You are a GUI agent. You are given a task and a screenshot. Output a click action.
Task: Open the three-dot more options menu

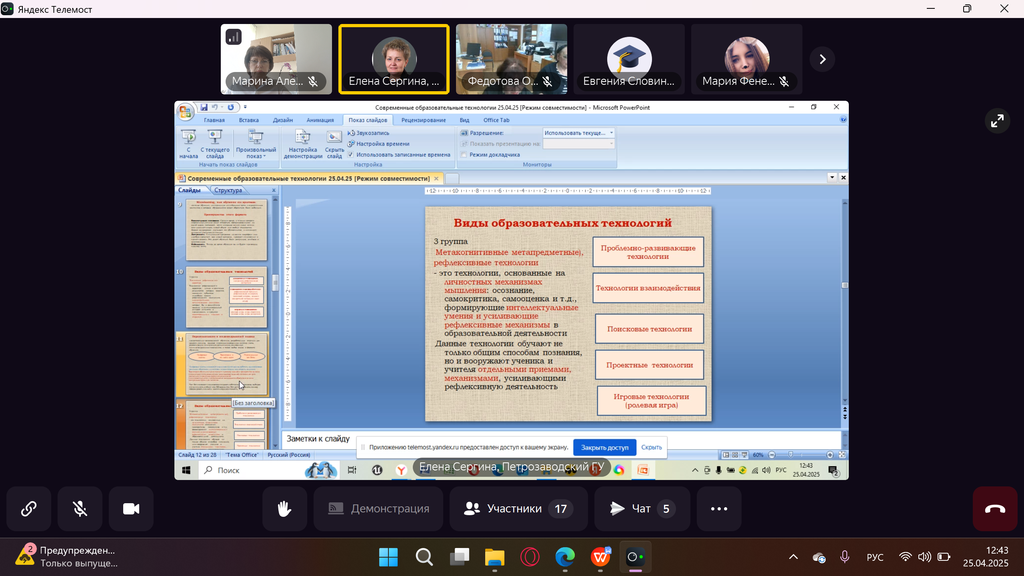click(718, 509)
